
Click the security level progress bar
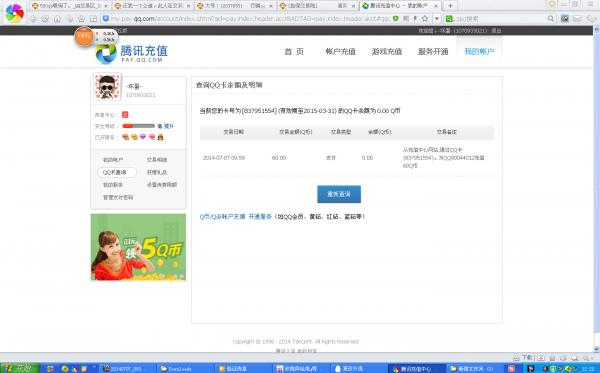coord(139,126)
